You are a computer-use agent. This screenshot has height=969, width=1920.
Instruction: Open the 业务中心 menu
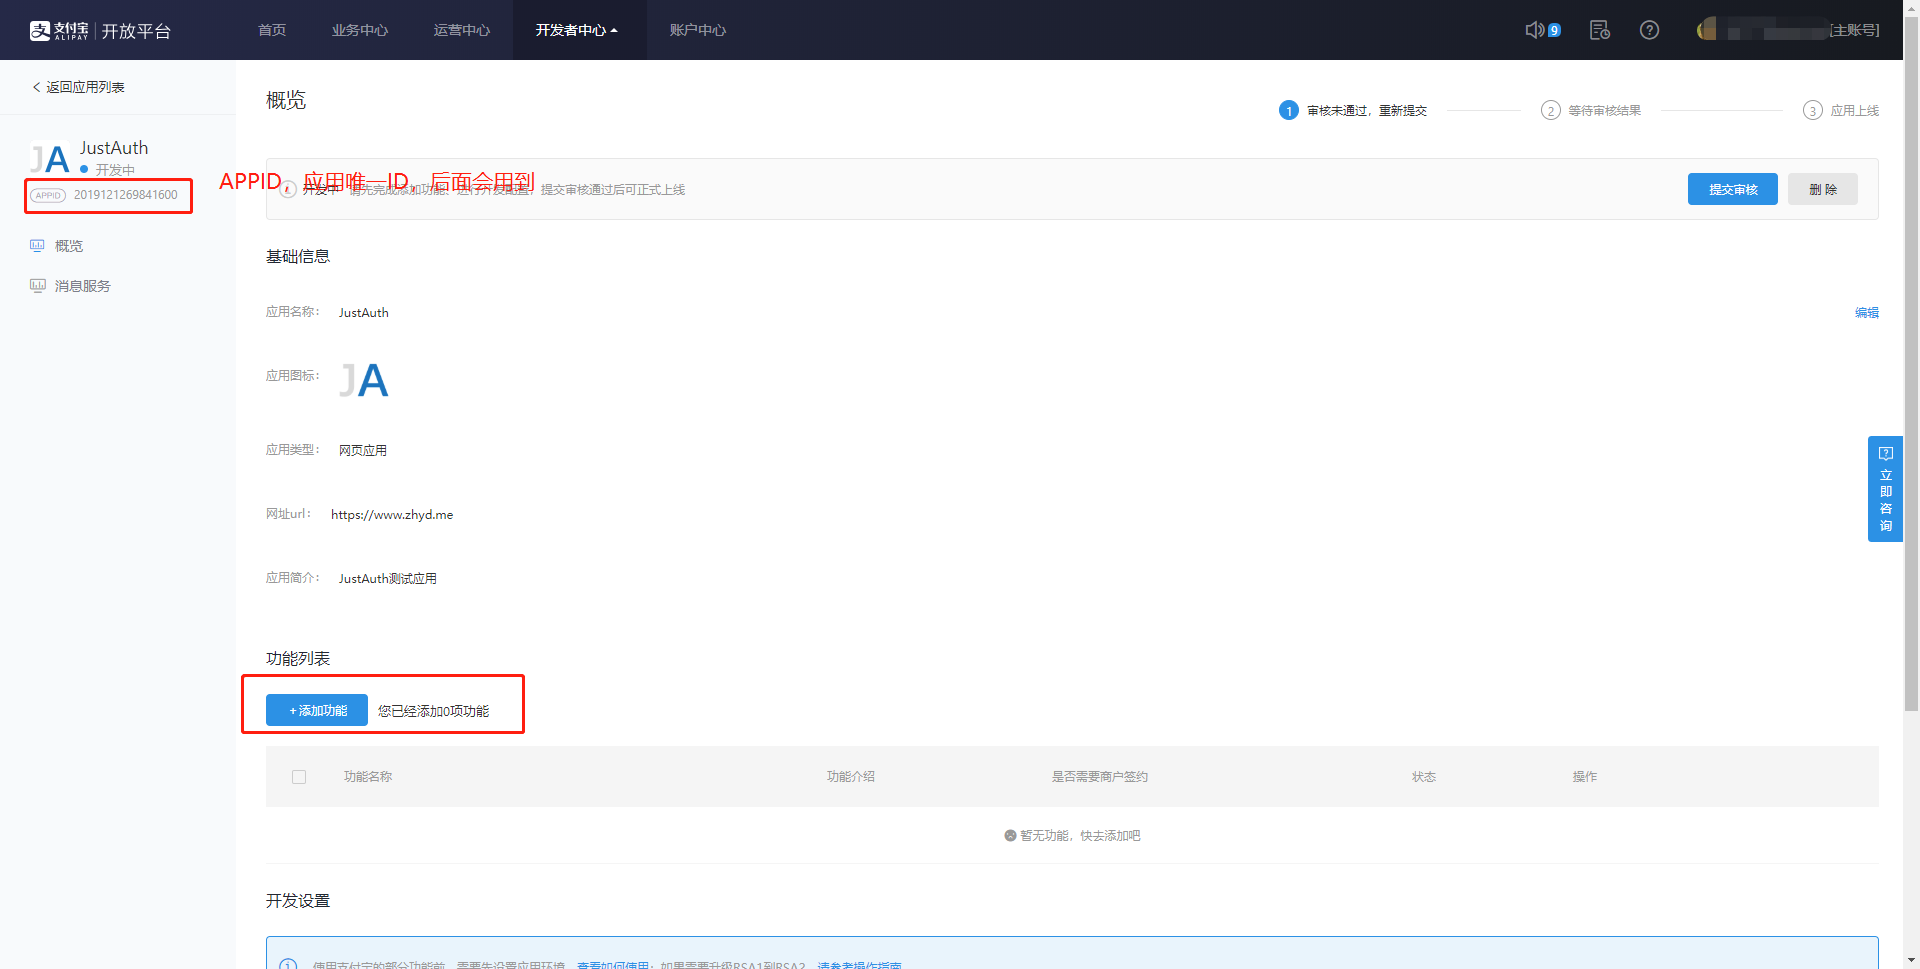point(360,30)
